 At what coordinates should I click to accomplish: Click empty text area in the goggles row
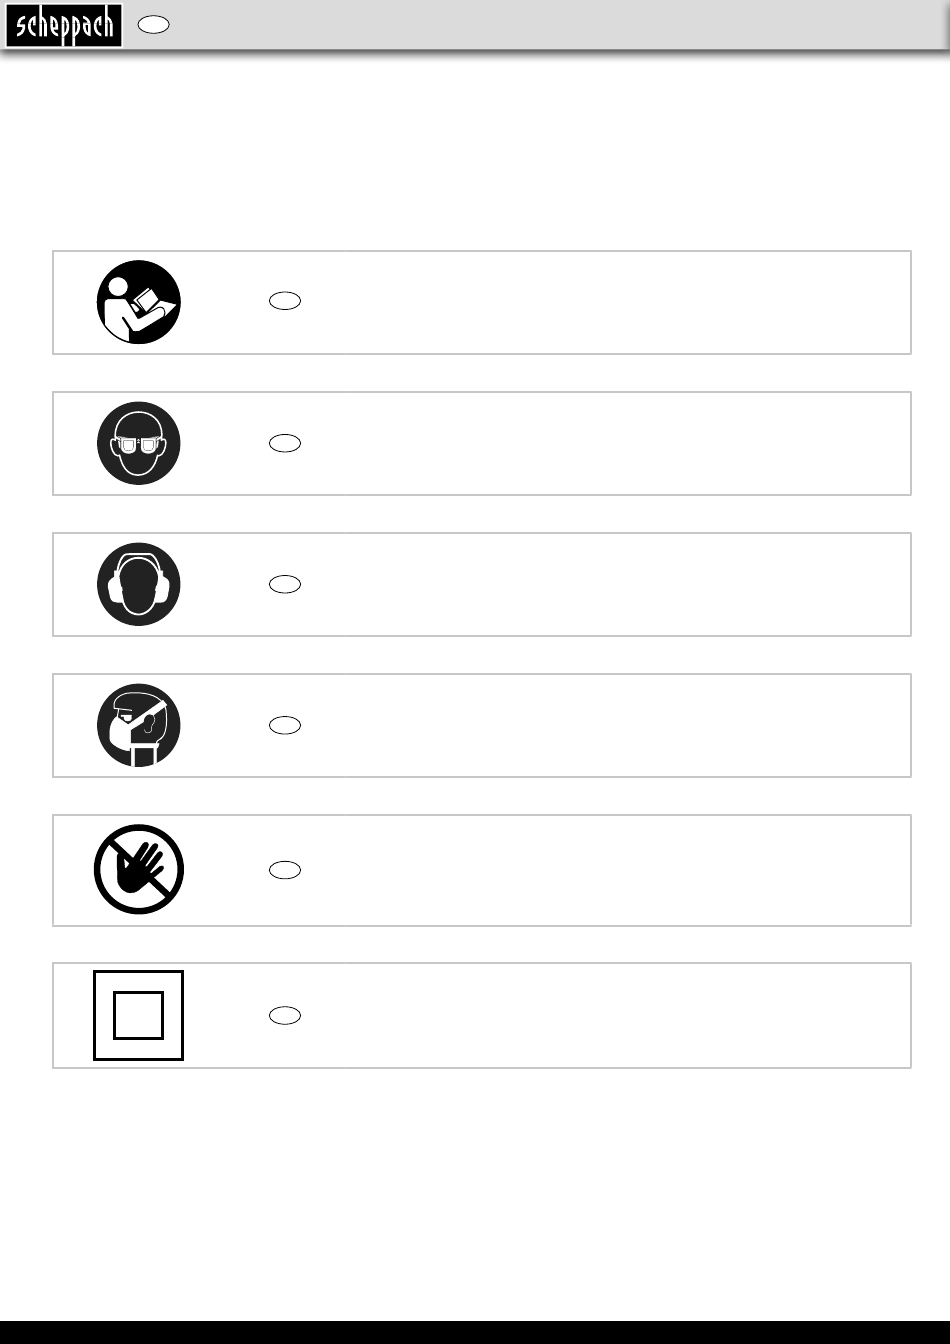[600, 443]
